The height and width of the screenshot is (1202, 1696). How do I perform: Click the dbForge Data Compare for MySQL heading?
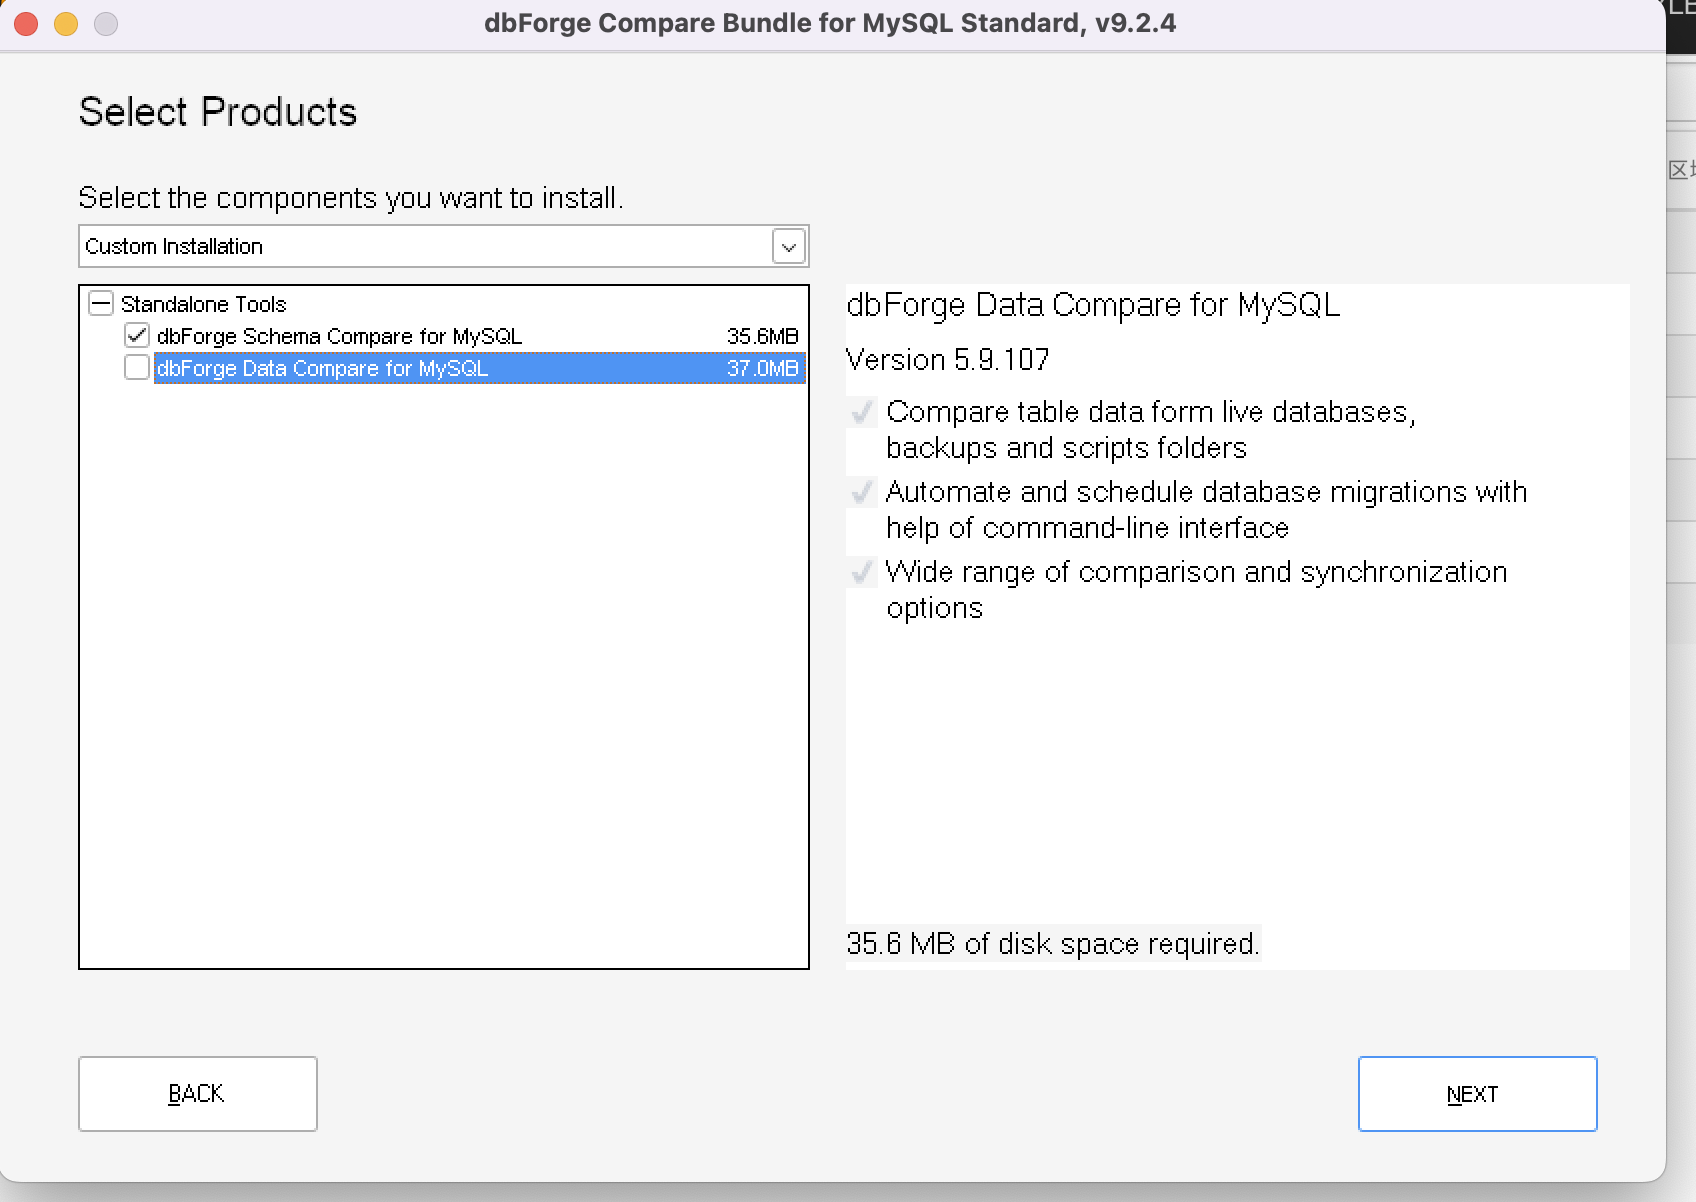coord(1093,305)
